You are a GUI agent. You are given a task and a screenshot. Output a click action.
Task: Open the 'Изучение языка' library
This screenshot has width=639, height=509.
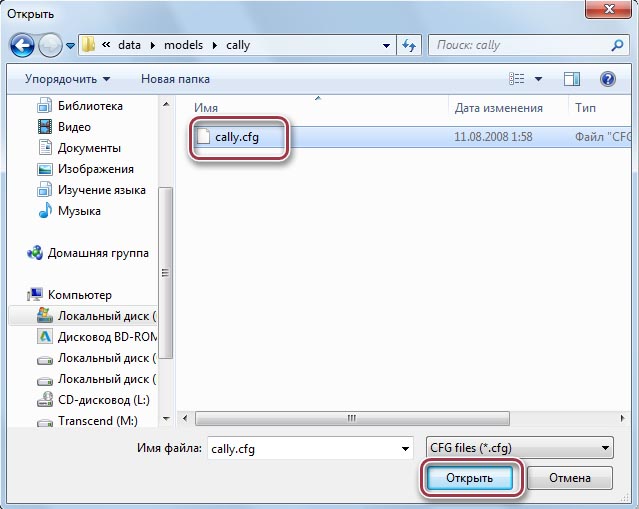click(x=101, y=190)
